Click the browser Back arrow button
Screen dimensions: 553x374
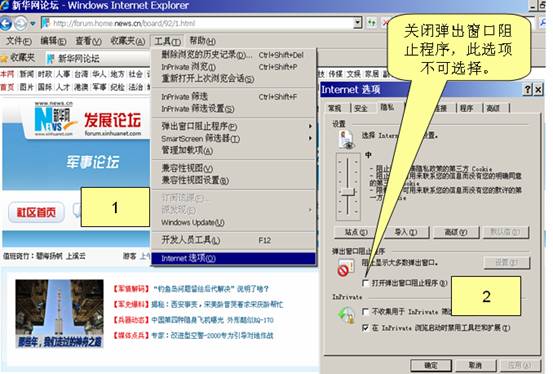tap(6, 24)
